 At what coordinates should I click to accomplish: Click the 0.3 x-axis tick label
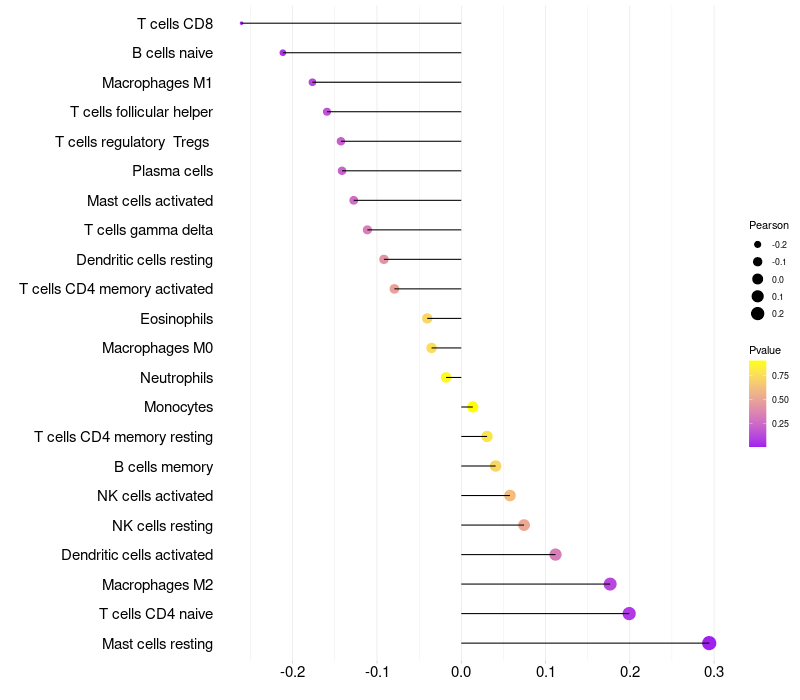click(x=714, y=672)
